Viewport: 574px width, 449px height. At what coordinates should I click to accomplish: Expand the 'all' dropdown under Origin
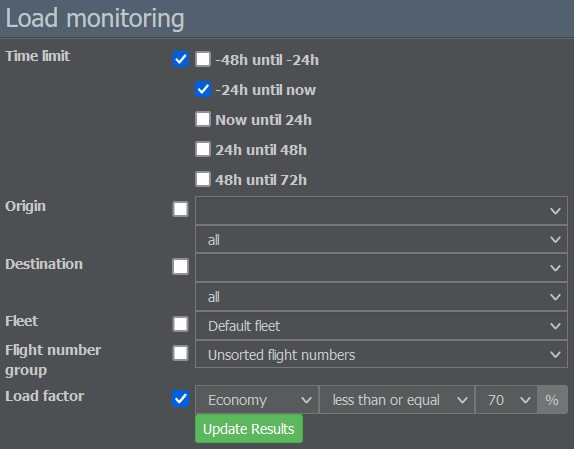(x=381, y=240)
